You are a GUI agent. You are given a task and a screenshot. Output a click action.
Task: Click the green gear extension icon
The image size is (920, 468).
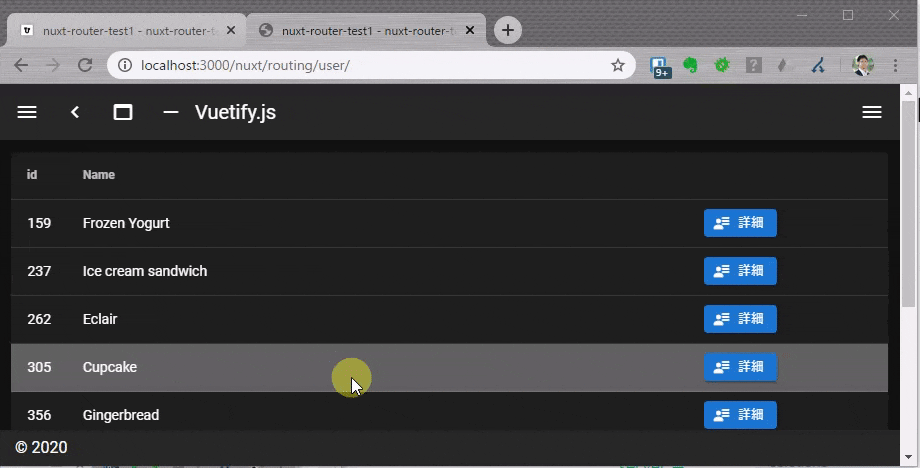(722, 65)
